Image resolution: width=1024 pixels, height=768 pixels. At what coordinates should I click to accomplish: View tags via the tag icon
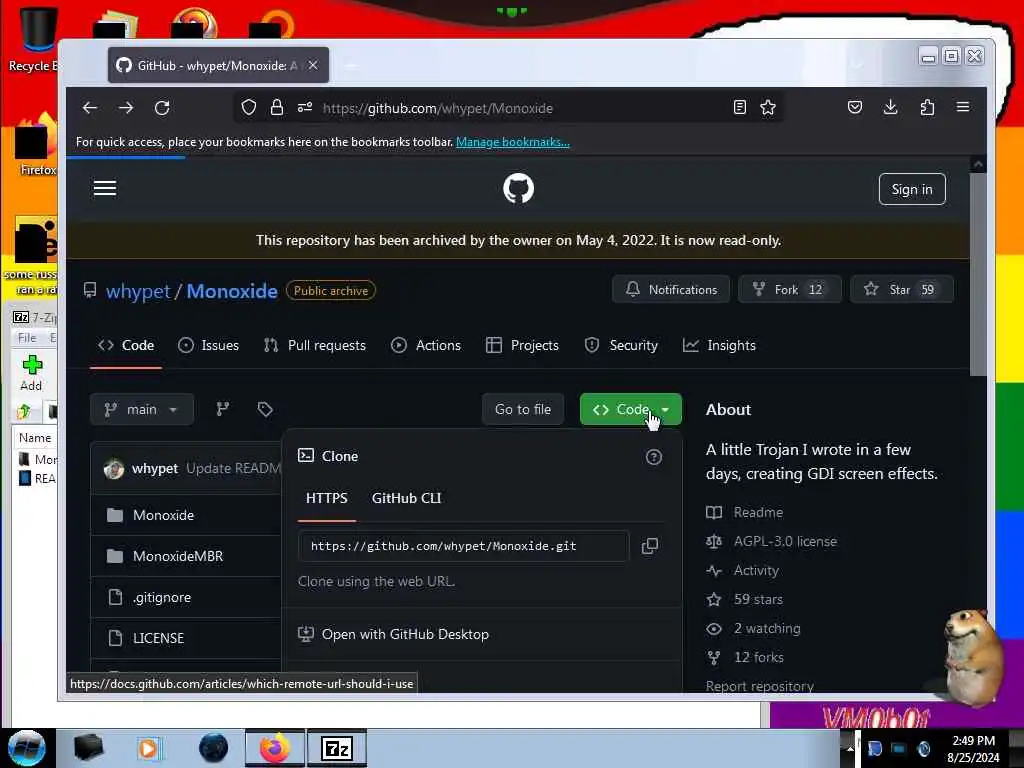click(264, 409)
